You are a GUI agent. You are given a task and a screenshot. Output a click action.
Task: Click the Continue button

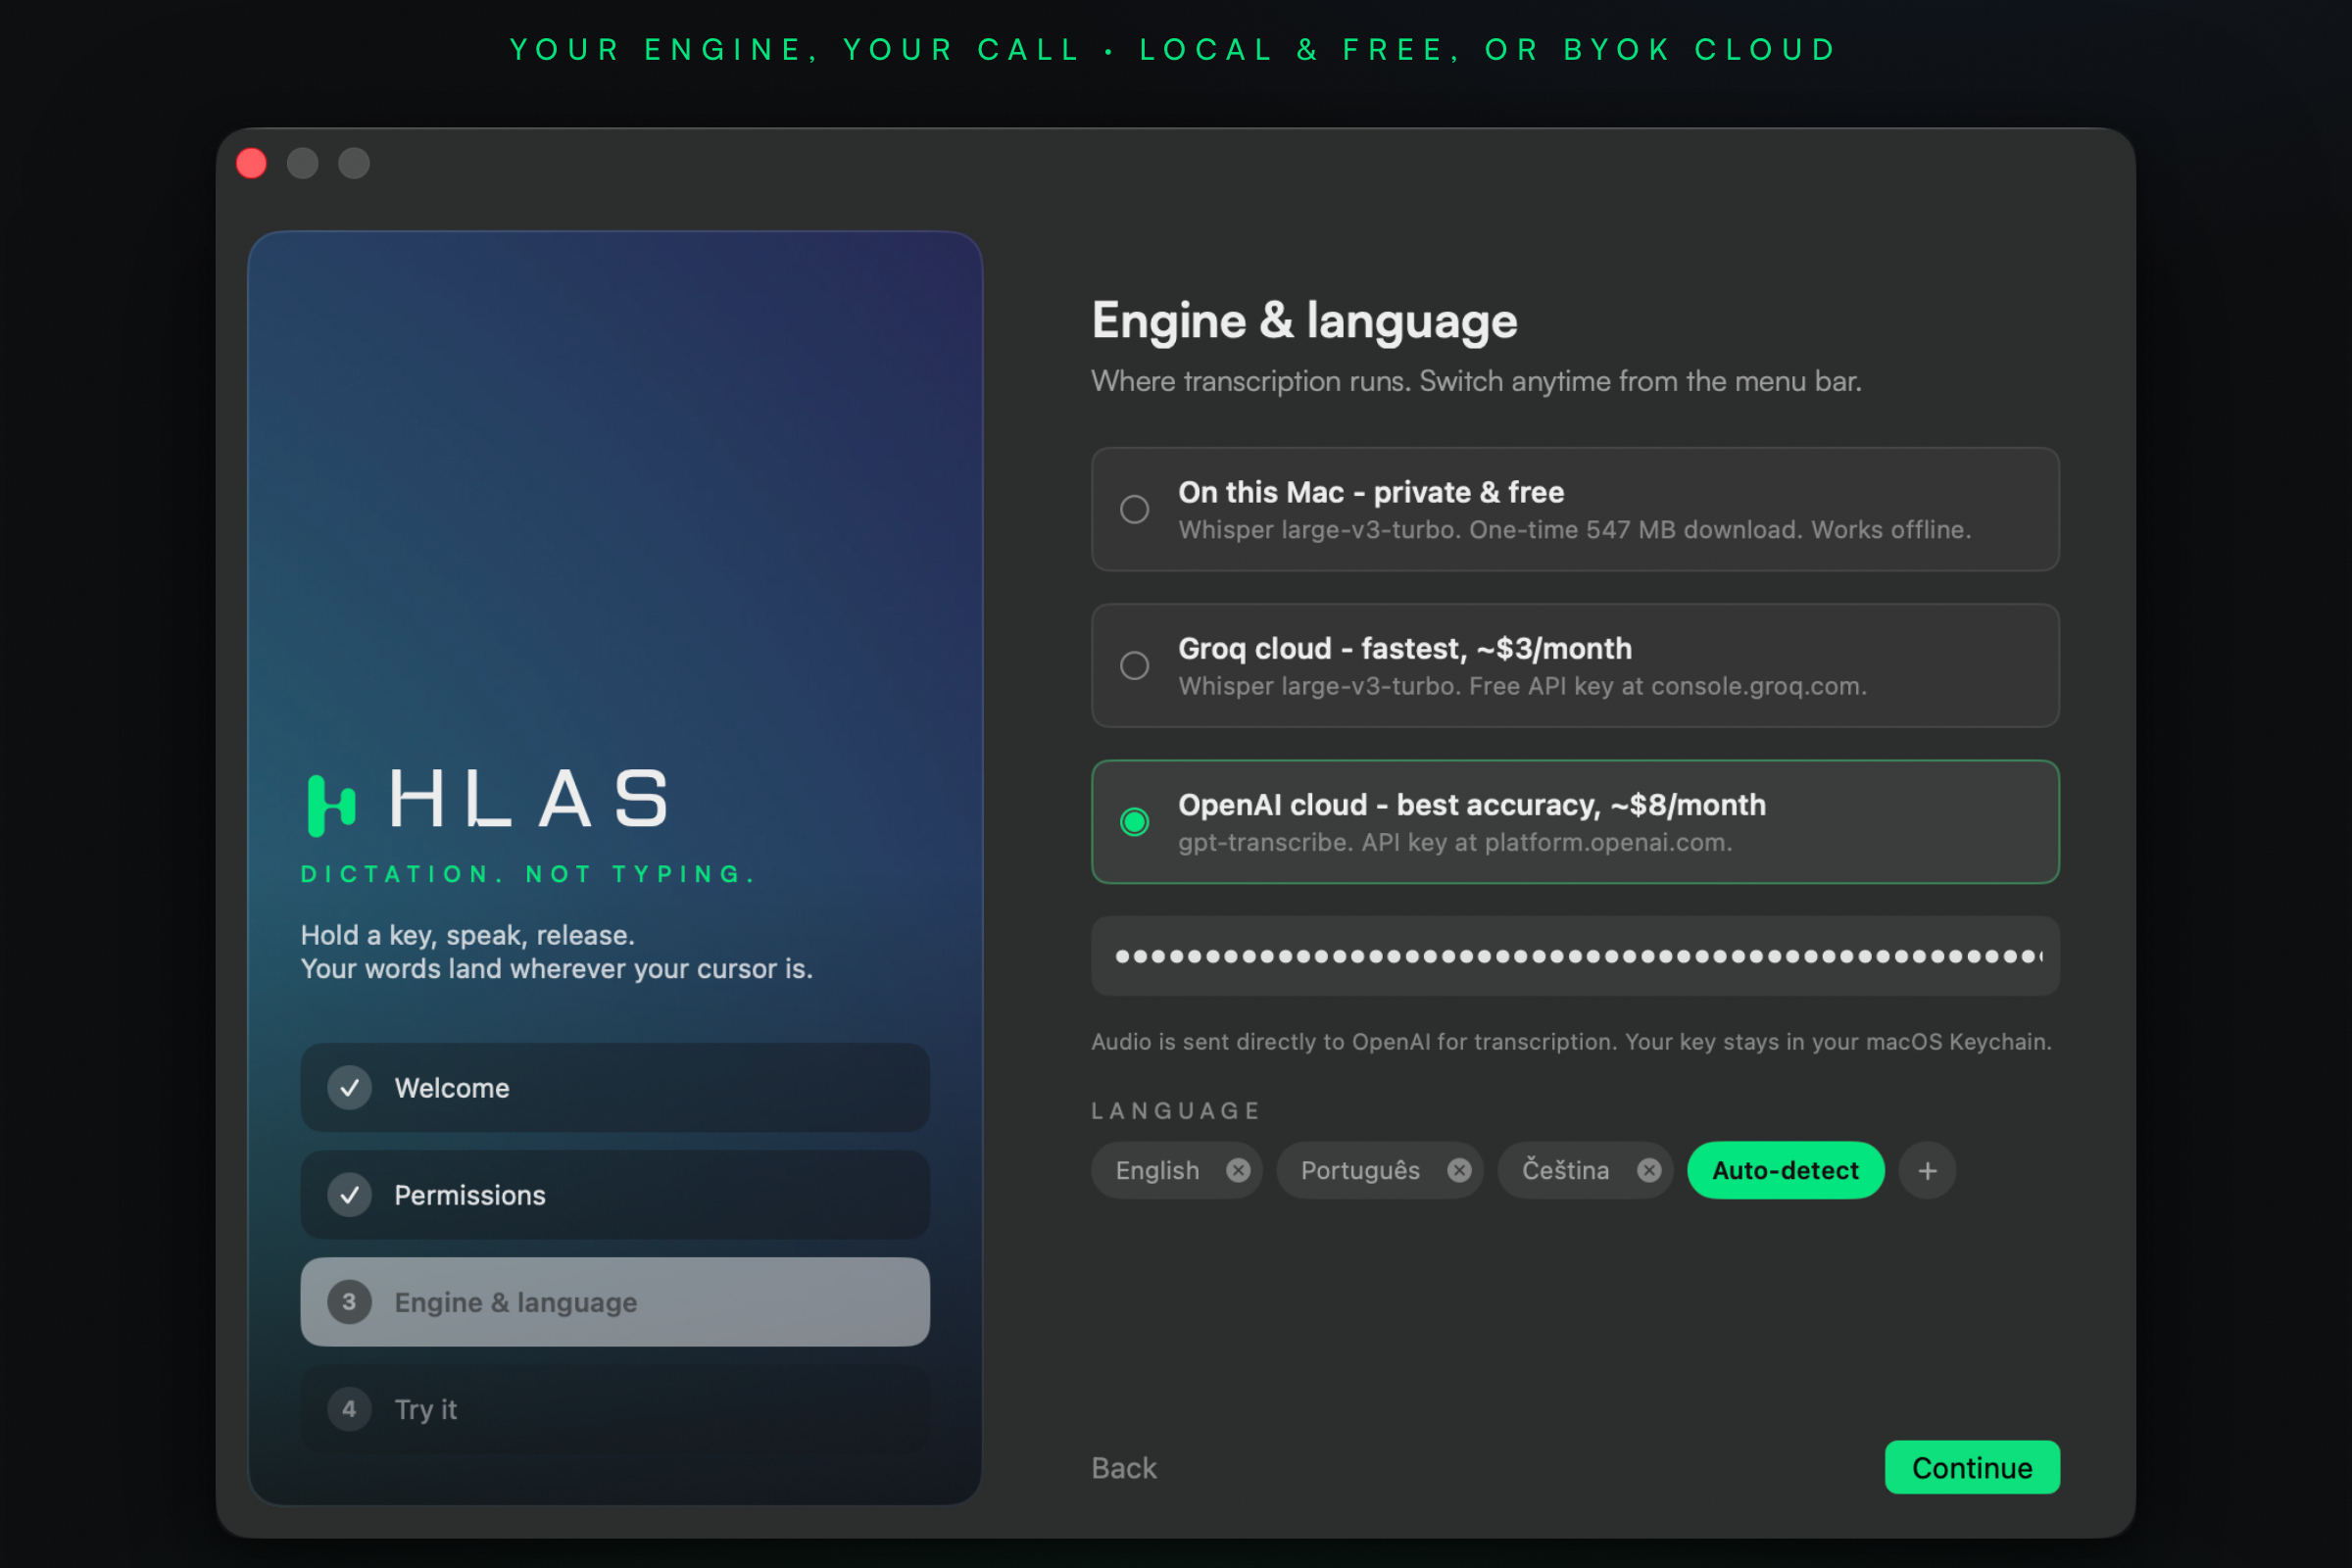tap(1972, 1468)
